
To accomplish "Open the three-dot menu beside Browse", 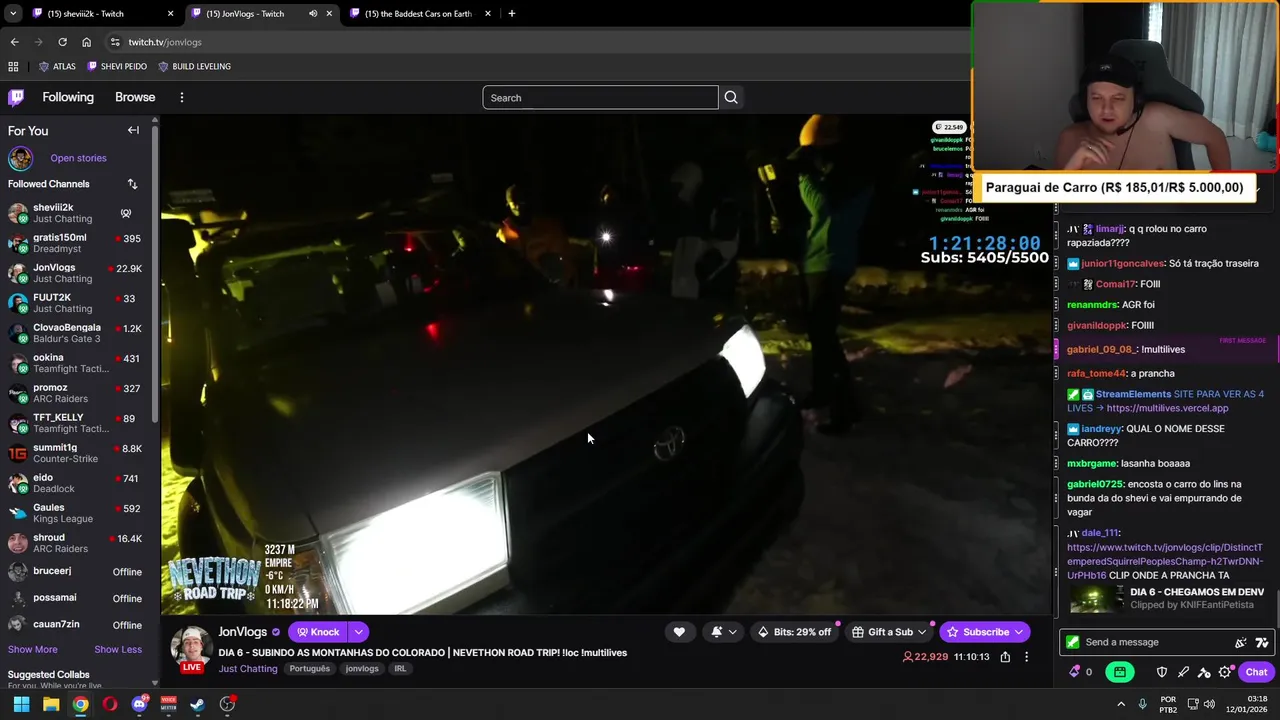I will (x=181, y=97).
